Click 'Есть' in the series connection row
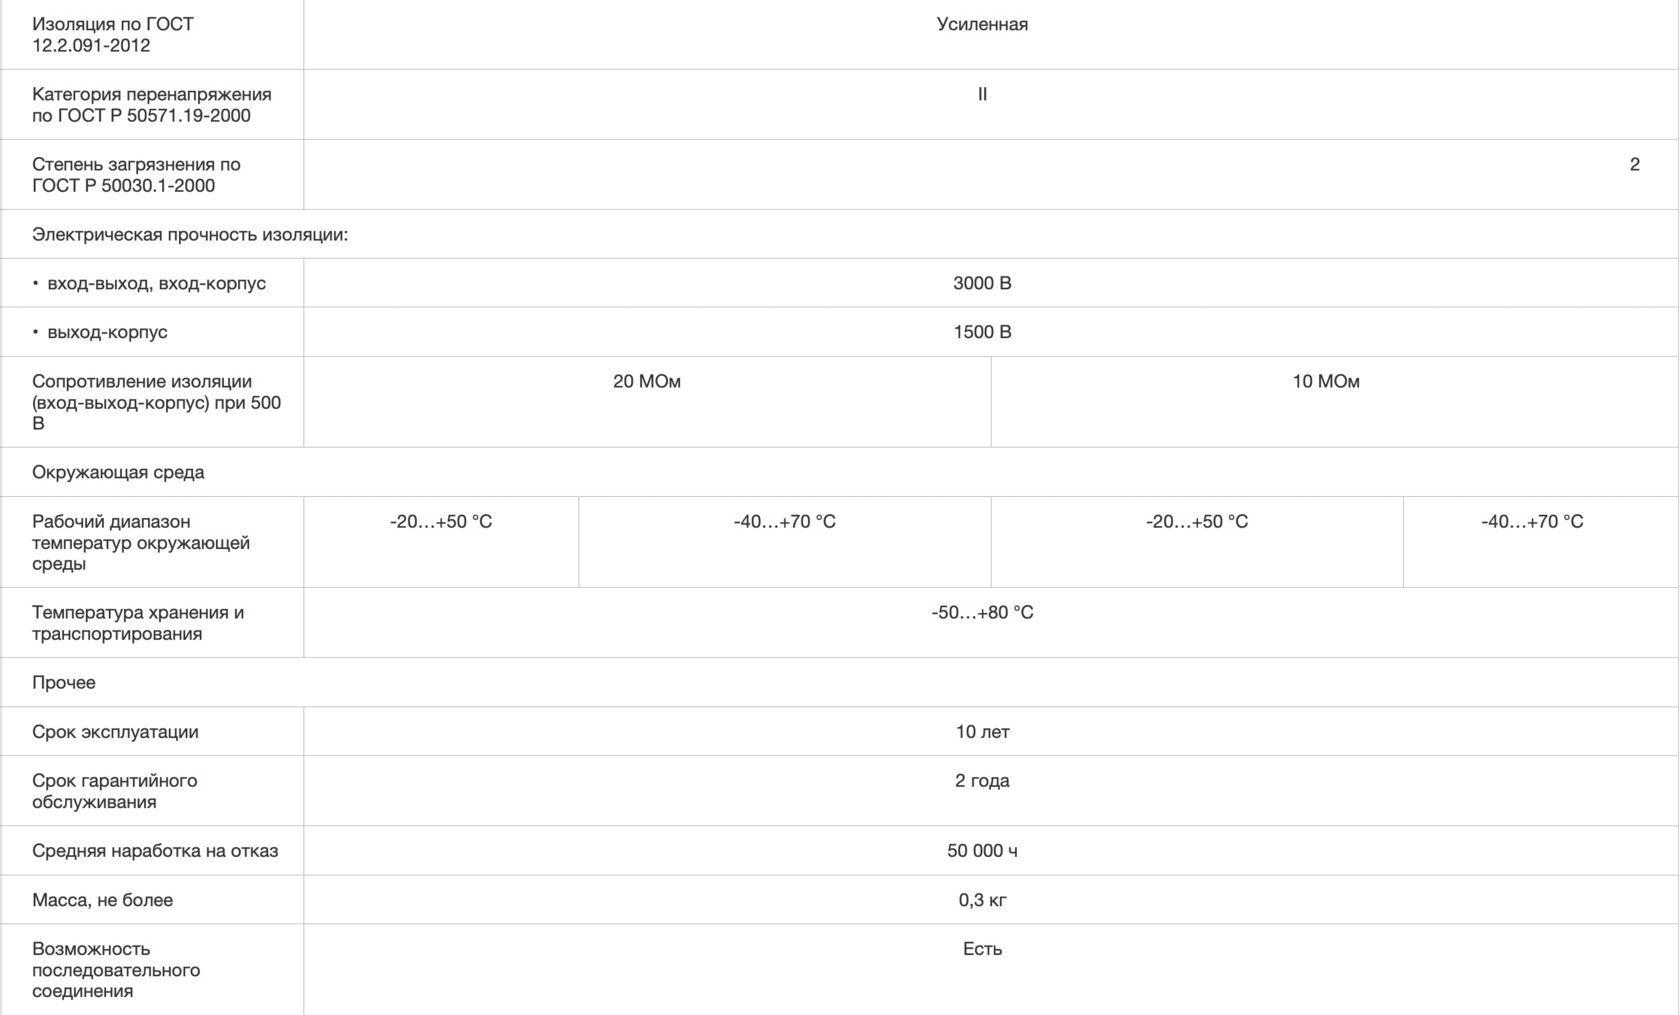 [982, 948]
